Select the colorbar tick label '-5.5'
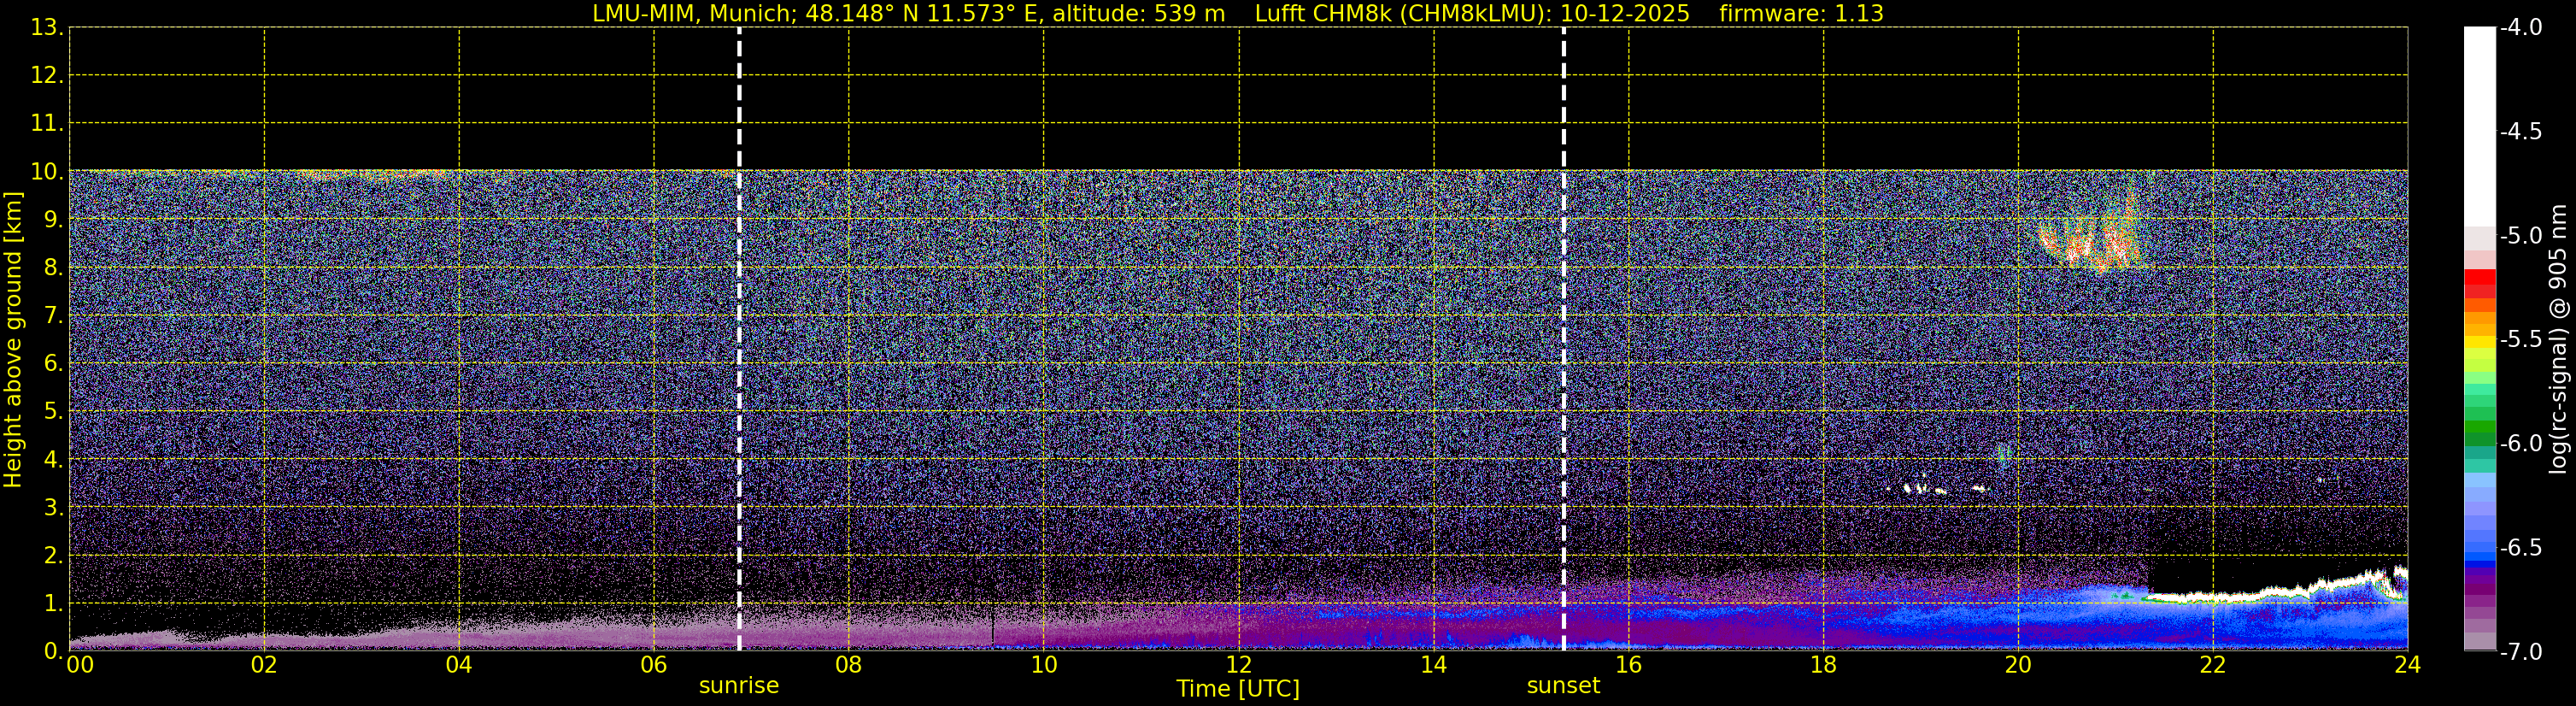2576x706 pixels. click(x=2520, y=339)
